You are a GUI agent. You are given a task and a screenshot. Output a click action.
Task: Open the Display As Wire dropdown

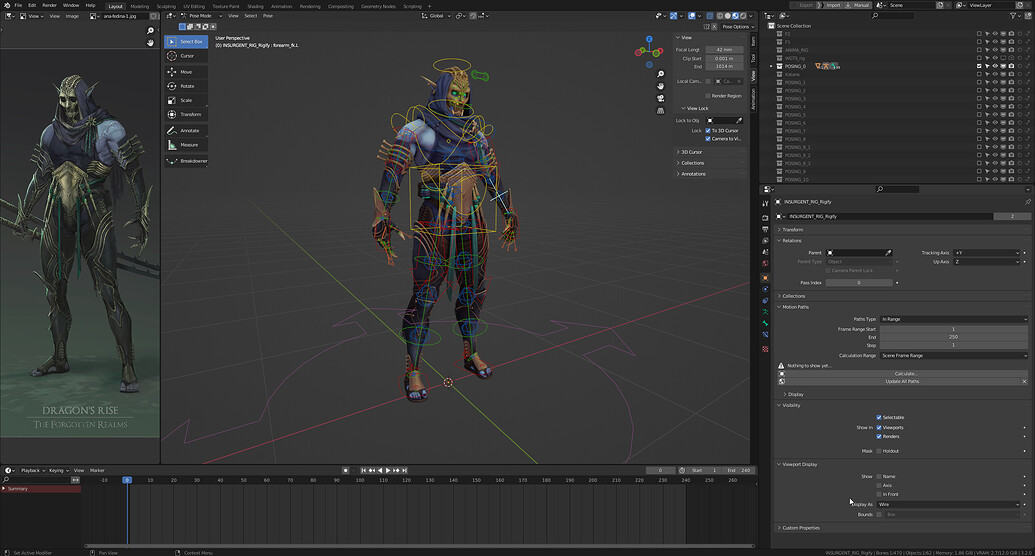pos(949,504)
